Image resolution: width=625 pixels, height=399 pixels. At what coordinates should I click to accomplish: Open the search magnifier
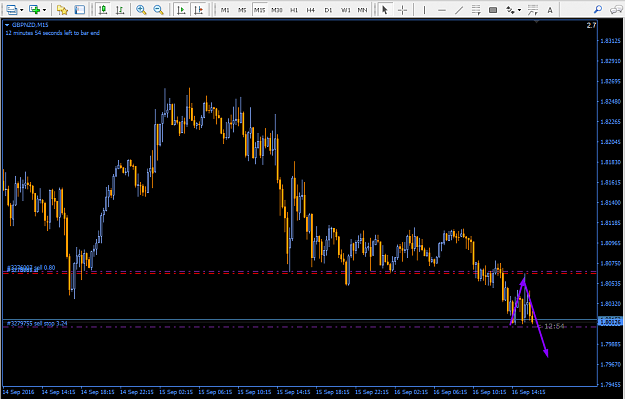(598, 10)
